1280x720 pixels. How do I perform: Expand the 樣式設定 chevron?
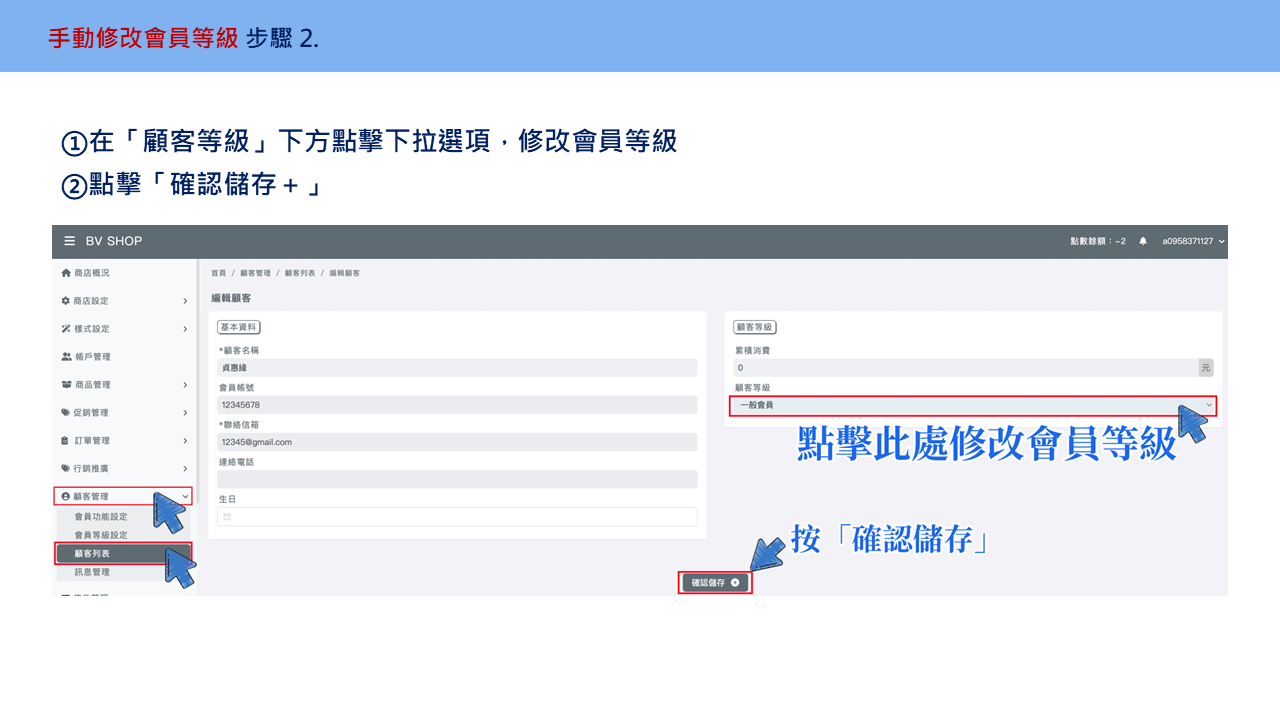(185, 329)
